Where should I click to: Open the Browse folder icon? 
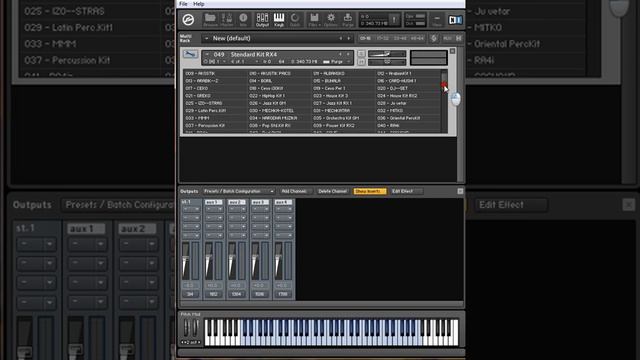[x=210, y=19]
